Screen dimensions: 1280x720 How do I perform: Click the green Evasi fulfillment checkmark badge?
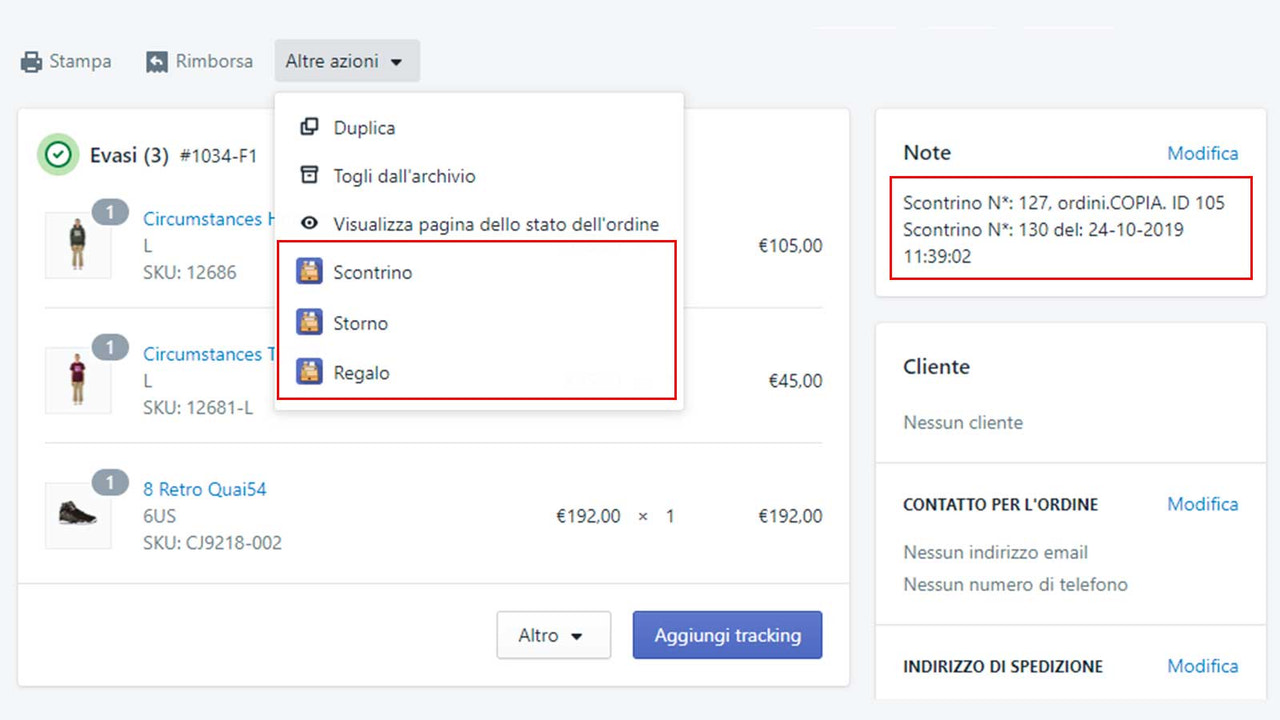57,155
